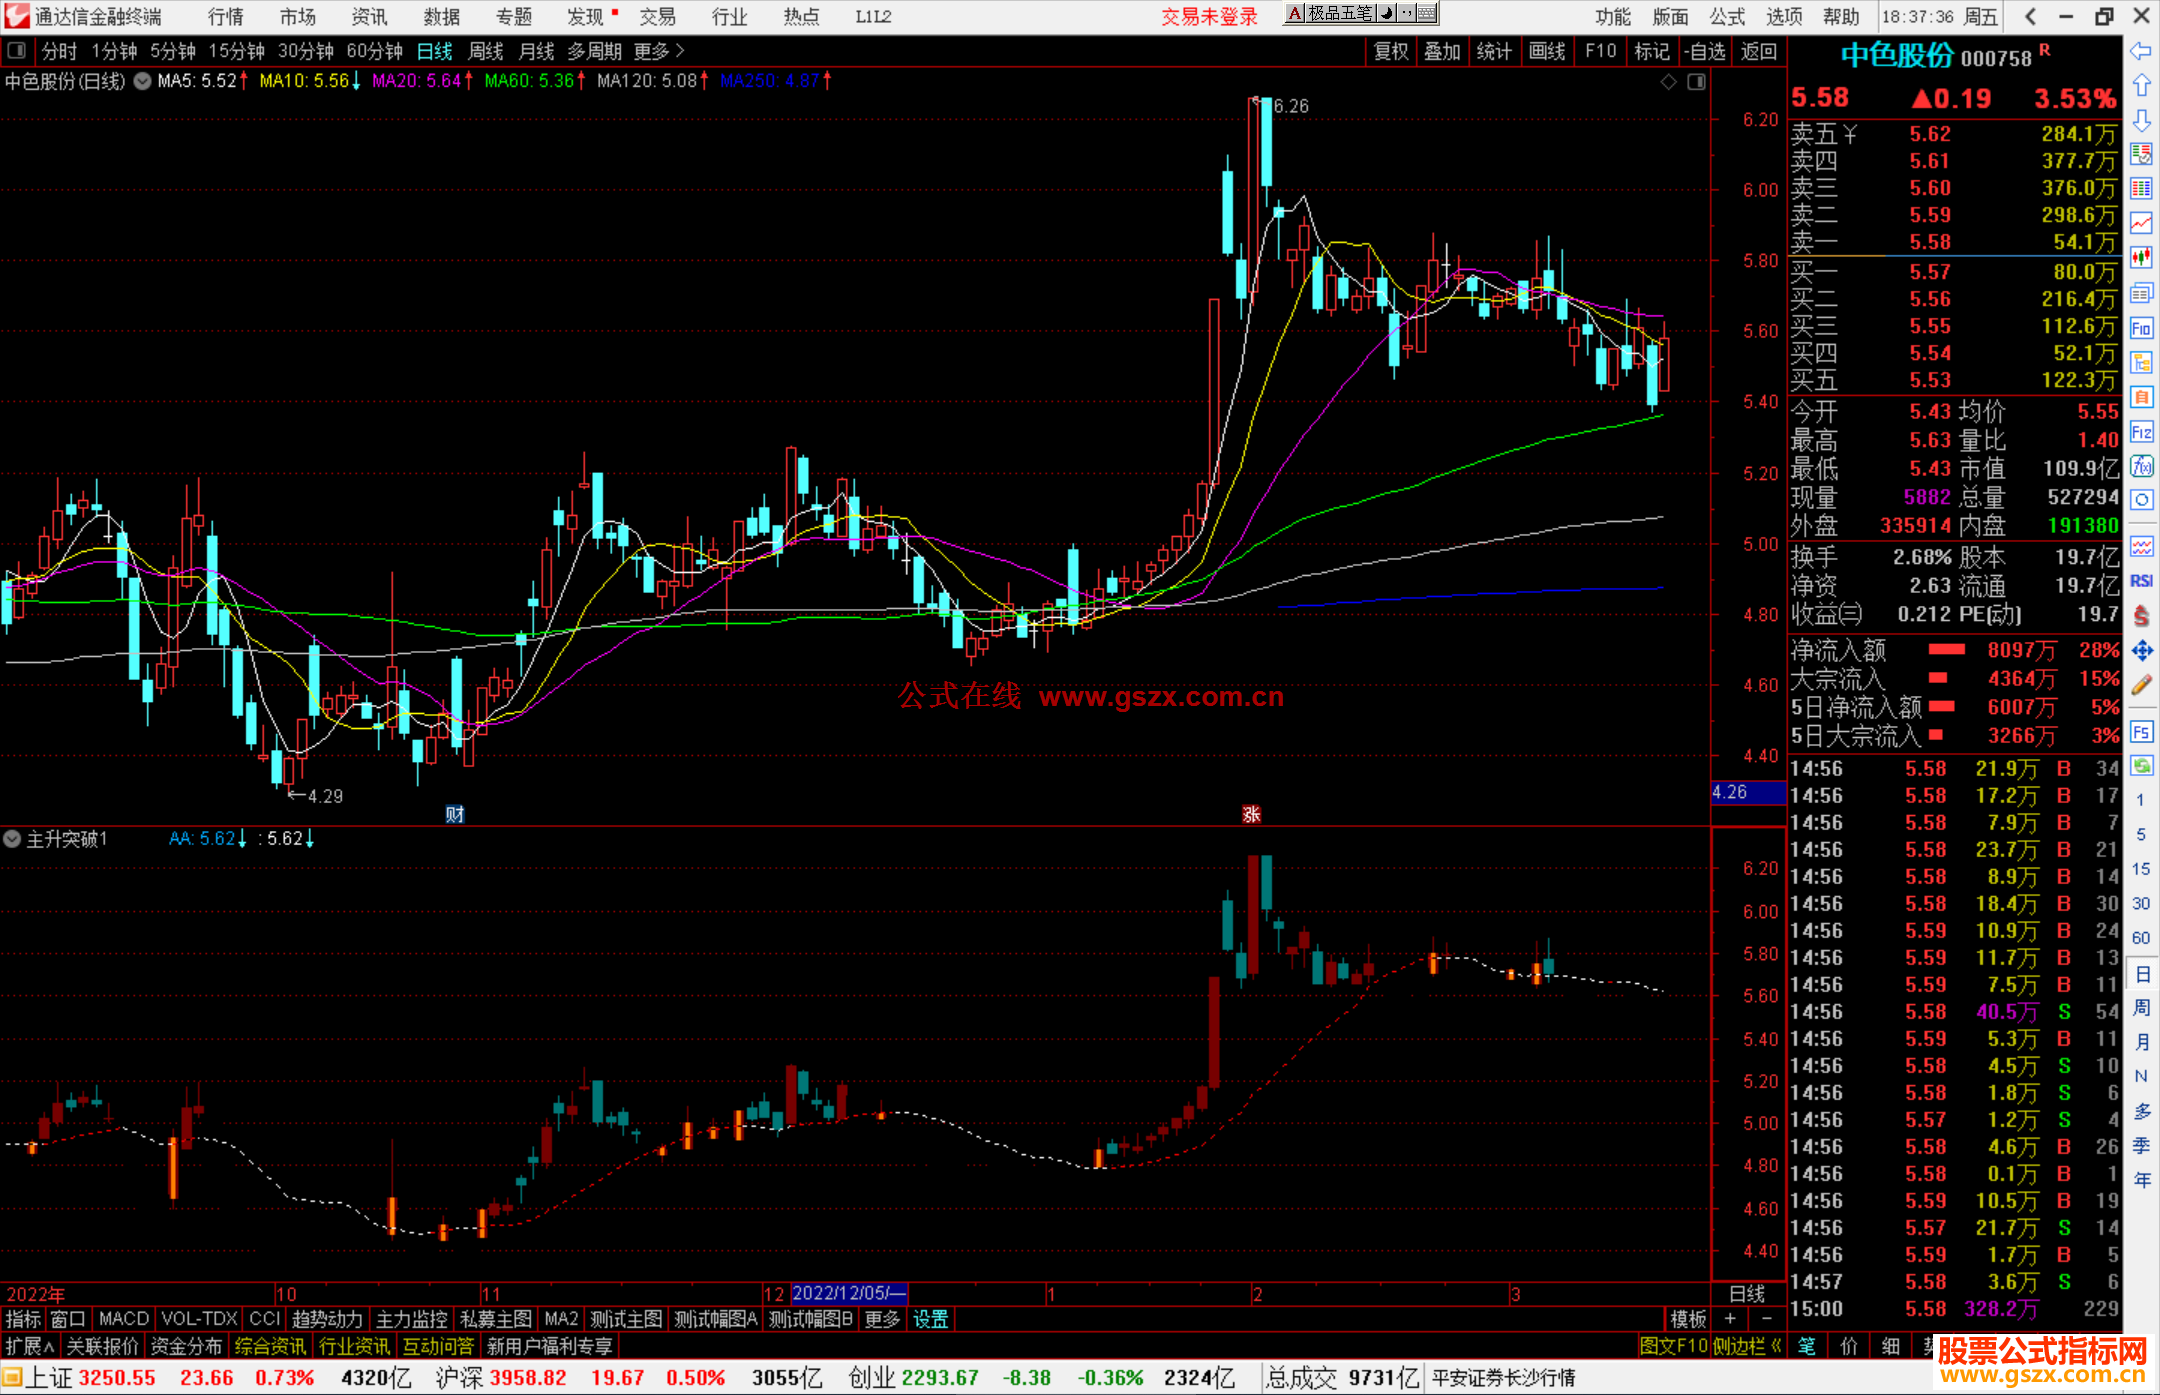
Task: Open the 模板 template selector
Action: (x=1688, y=1319)
